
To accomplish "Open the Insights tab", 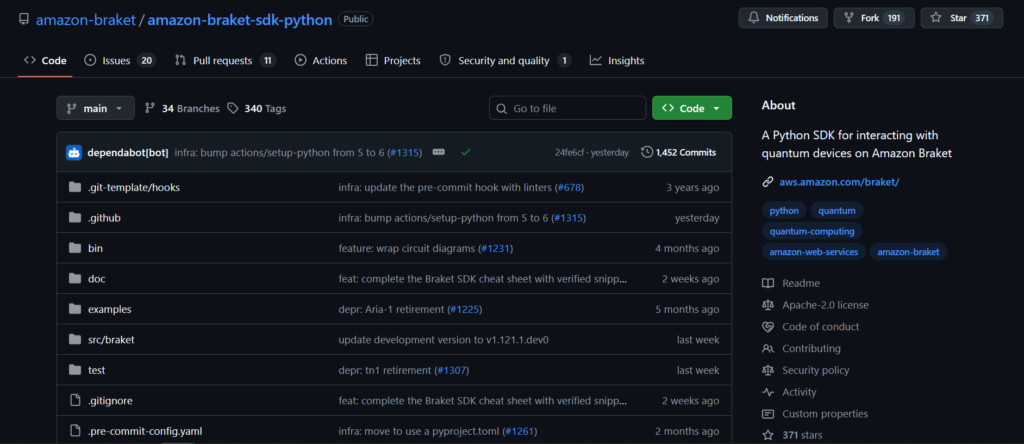I will pyautogui.click(x=616, y=60).
